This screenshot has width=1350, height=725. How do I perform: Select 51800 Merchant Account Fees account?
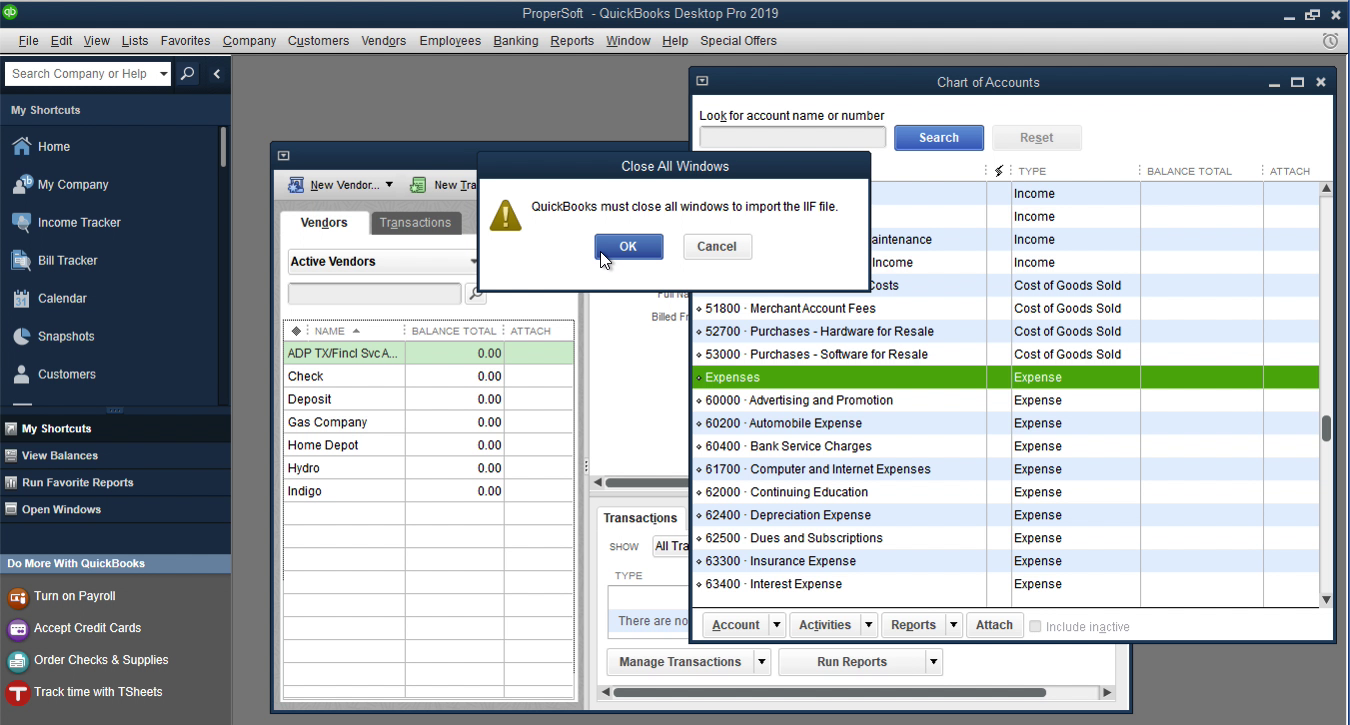click(x=1006, y=308)
